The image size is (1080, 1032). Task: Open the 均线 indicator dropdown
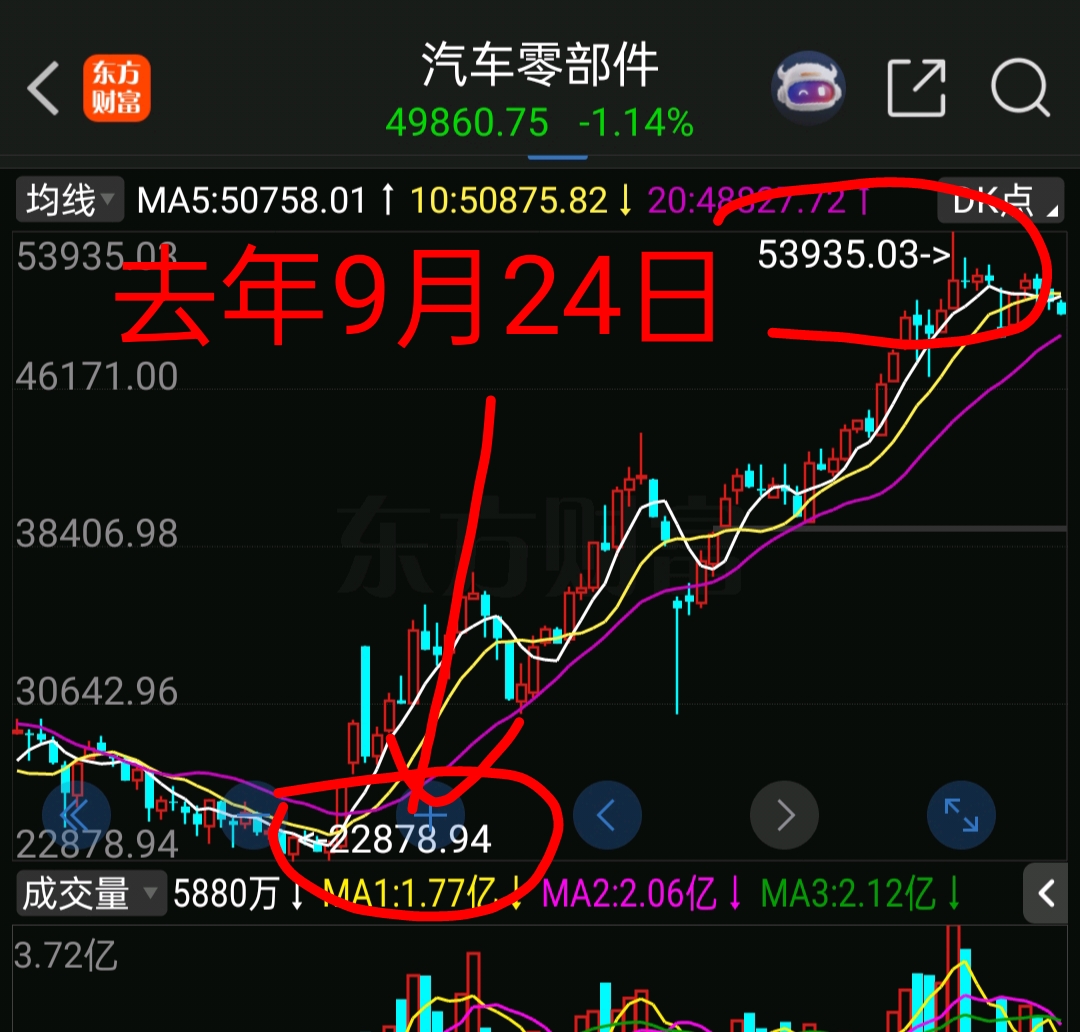tap(70, 200)
